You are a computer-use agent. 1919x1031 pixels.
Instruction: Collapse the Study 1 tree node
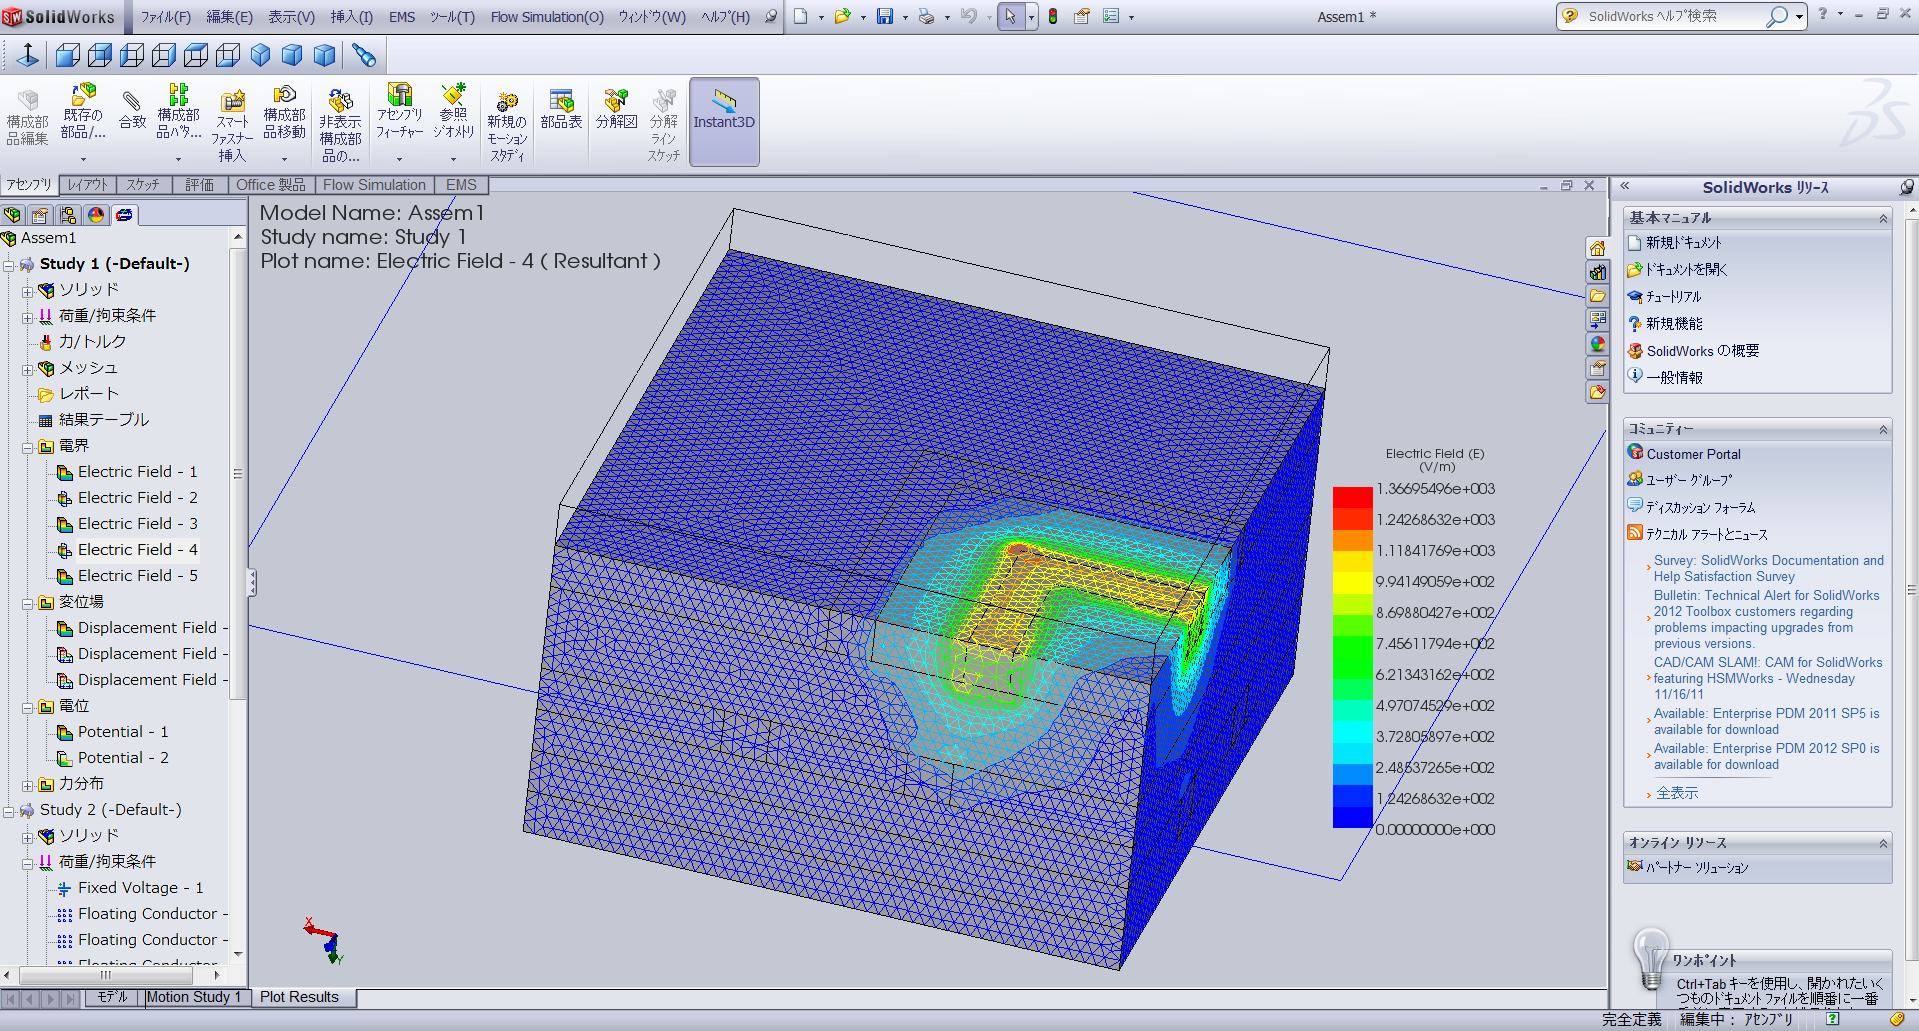point(9,265)
